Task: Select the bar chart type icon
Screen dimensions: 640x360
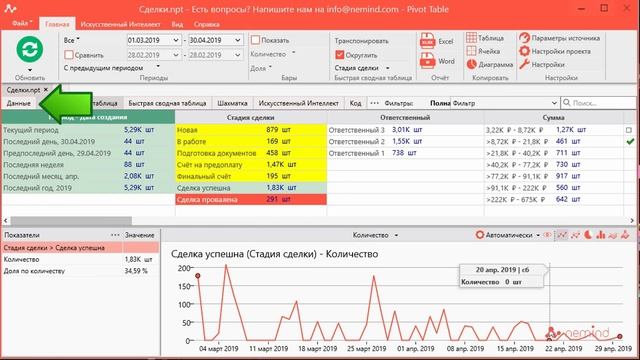Action: (x=600, y=235)
